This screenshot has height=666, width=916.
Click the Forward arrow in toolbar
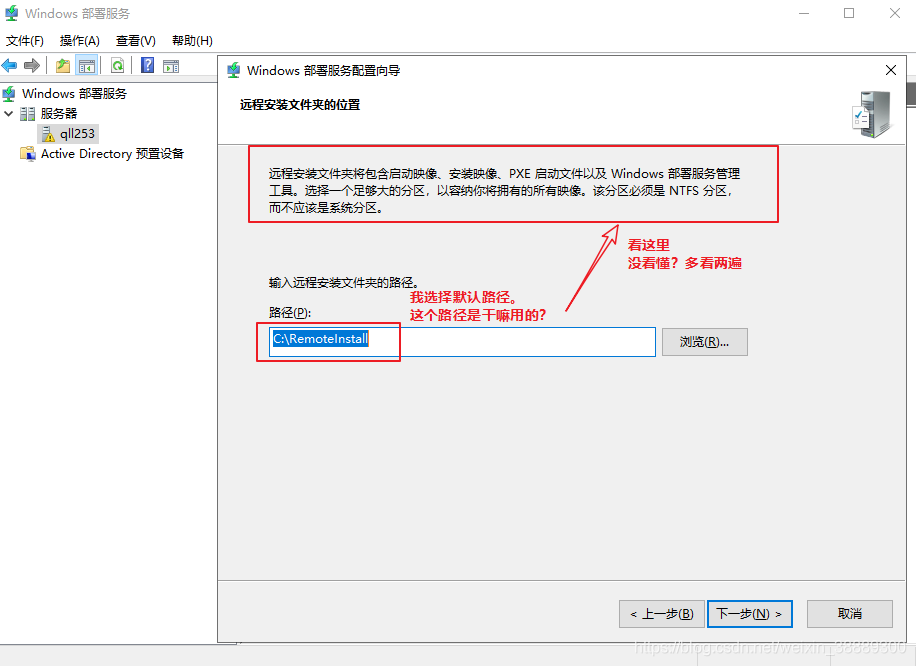pyautogui.click(x=32, y=66)
